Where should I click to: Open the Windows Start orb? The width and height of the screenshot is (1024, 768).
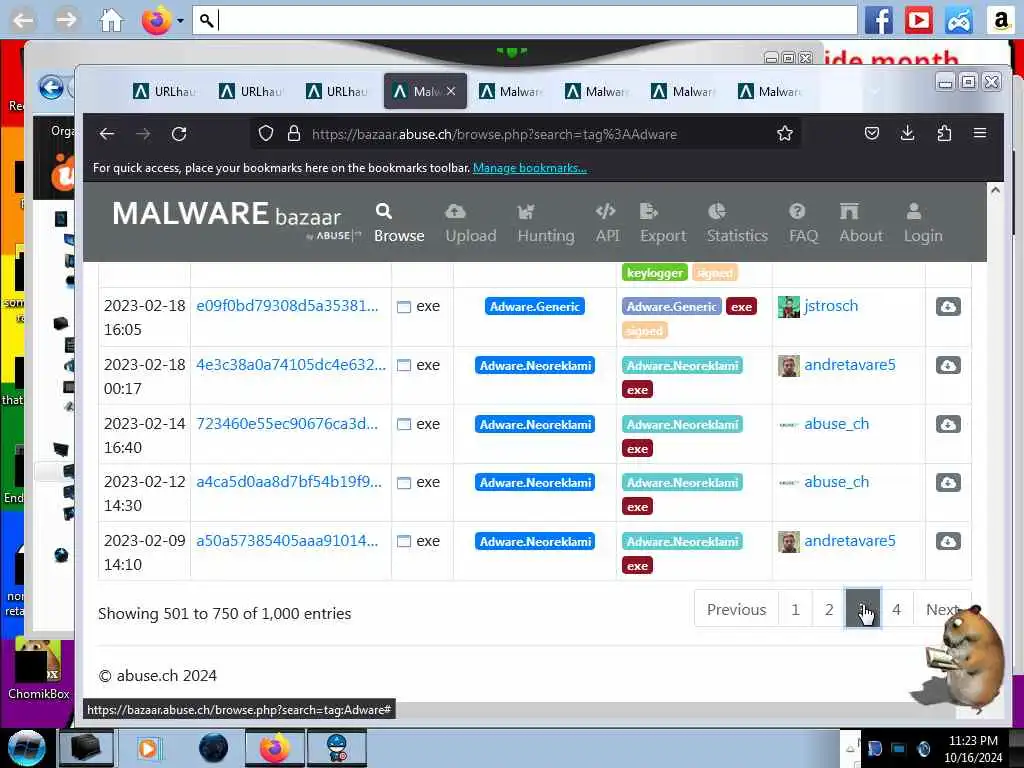tap(26, 748)
